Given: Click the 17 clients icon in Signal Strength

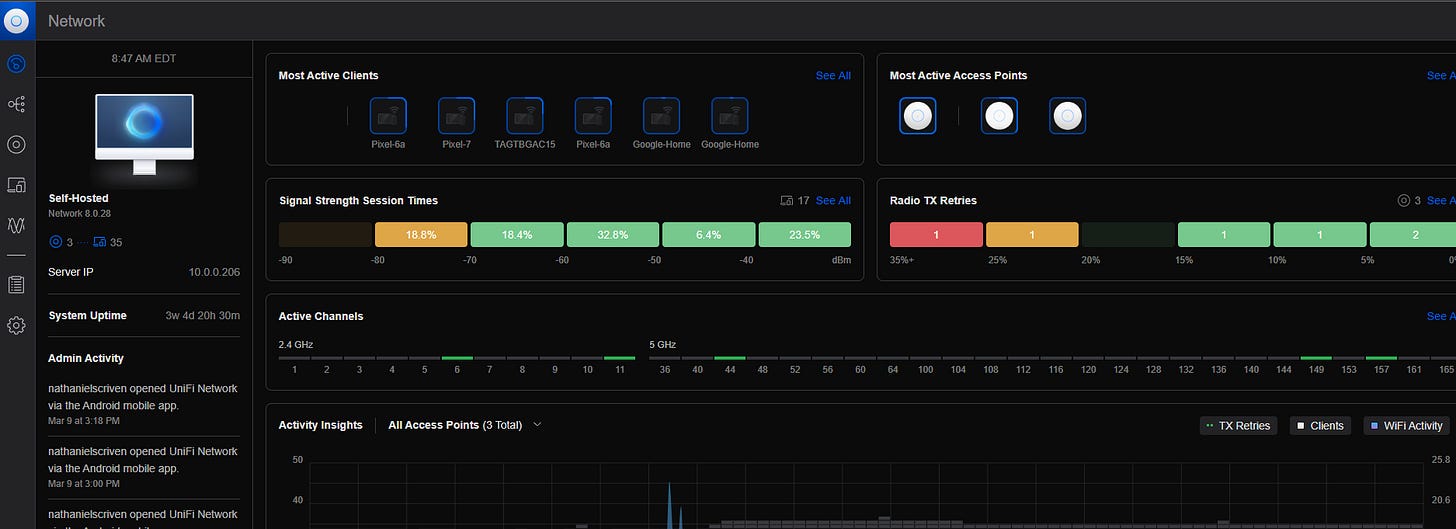Looking at the screenshot, I should coord(786,201).
